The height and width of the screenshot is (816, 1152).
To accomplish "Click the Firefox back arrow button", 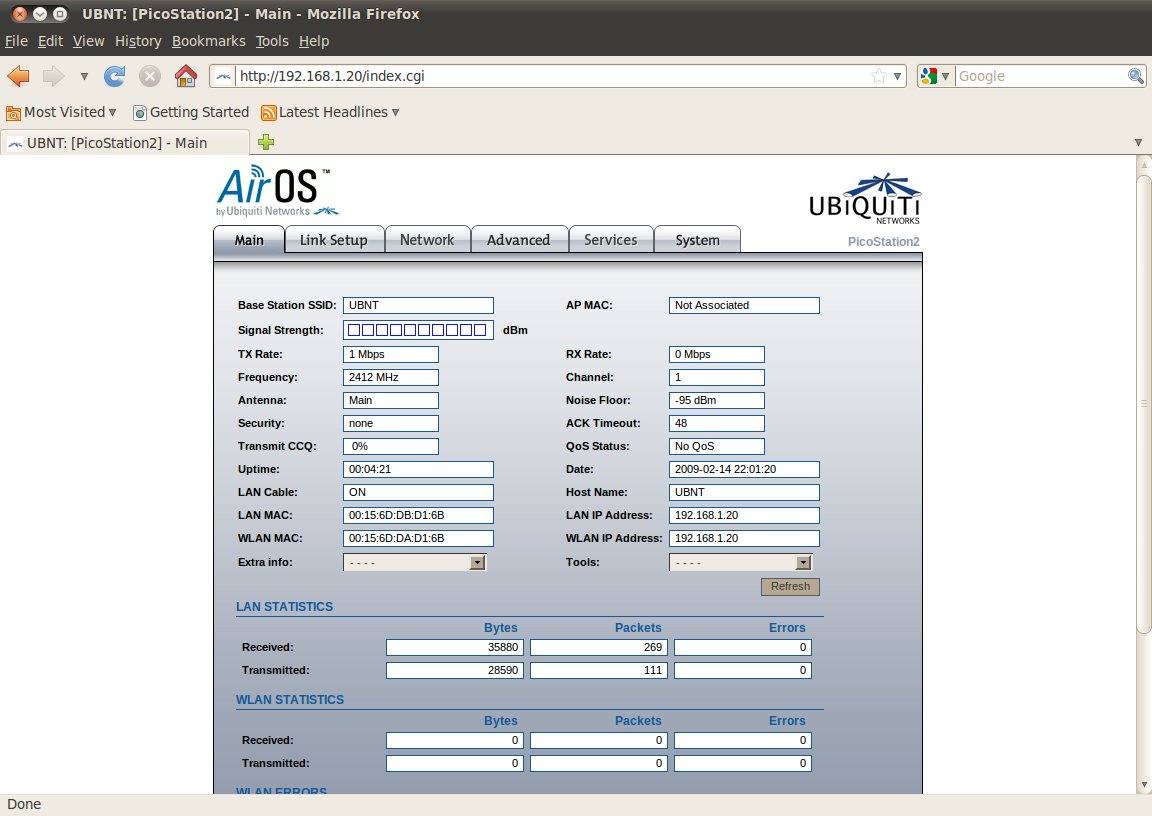I will click(19, 76).
